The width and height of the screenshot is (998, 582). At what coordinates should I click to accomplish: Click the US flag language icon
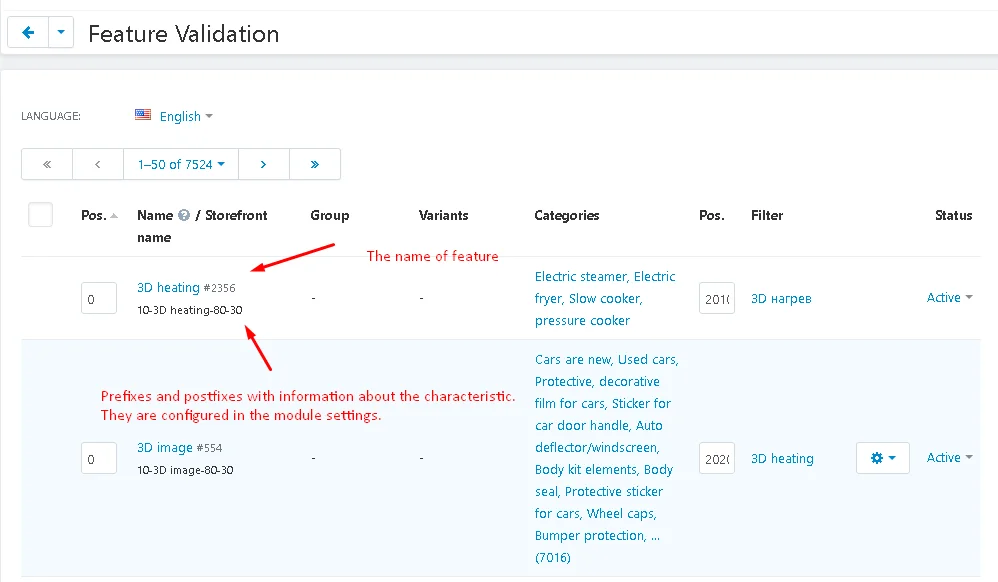pos(143,115)
